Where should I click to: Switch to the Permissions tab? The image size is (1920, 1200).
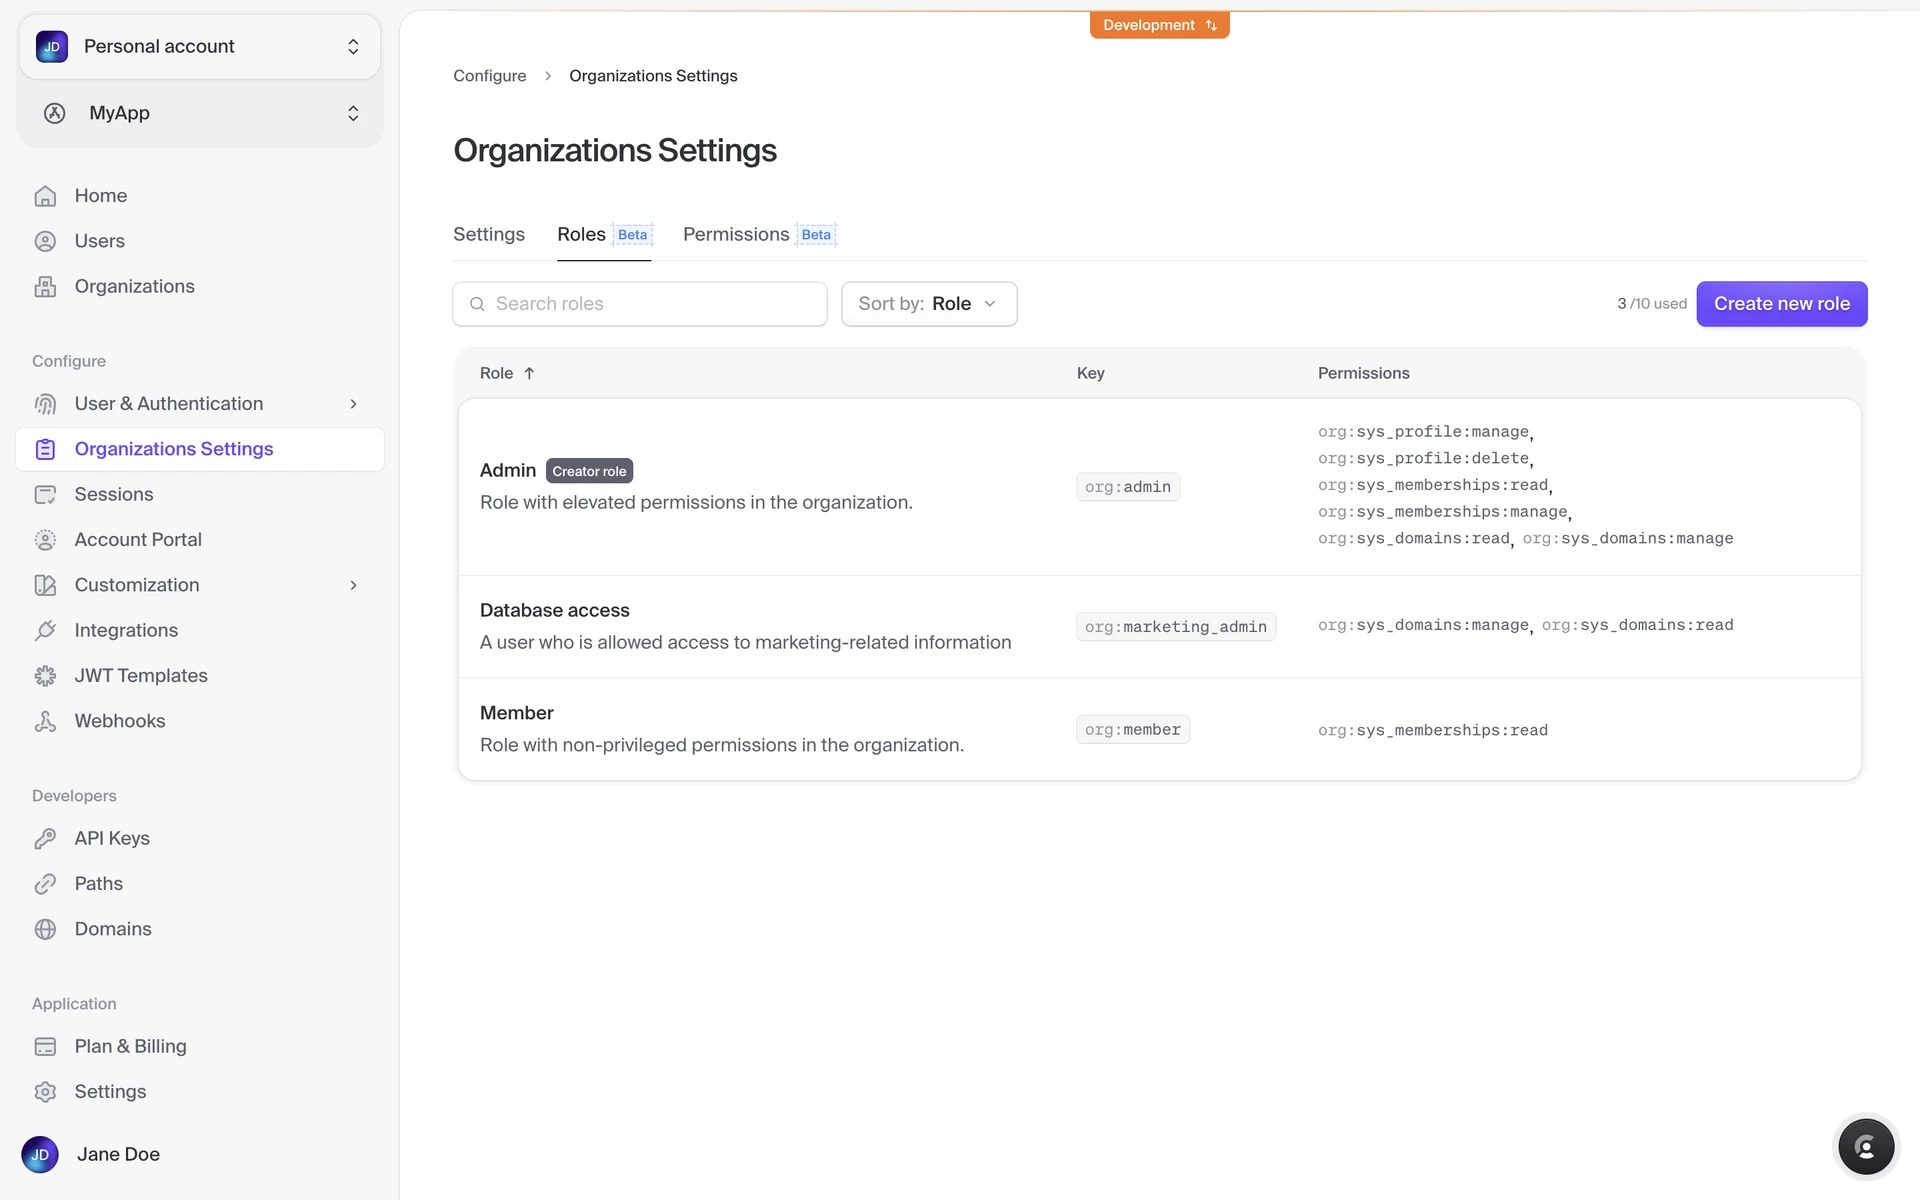736,234
